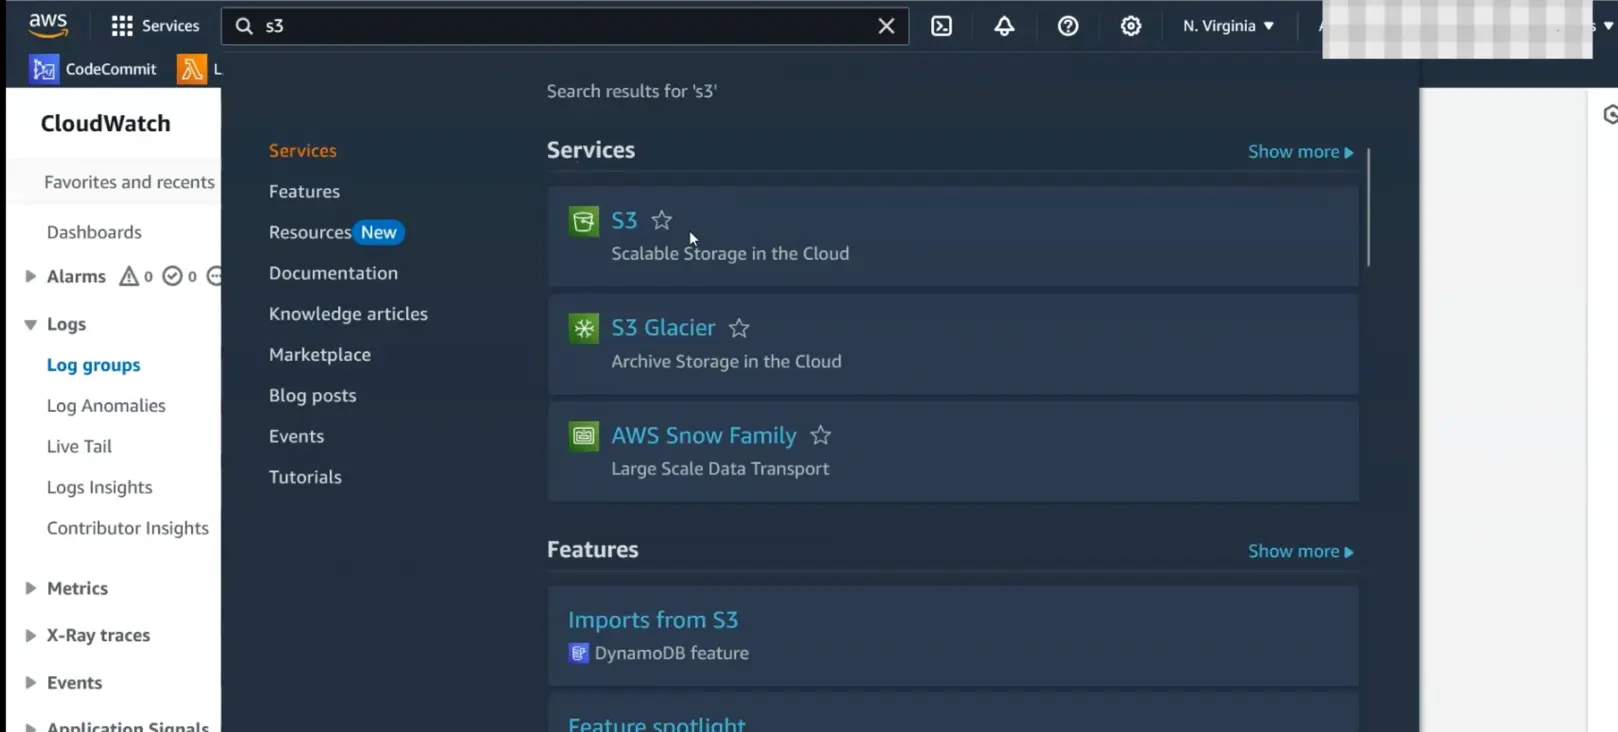The width and height of the screenshot is (1618, 732).
Task: Open CloudShell terminal icon in top bar
Action: (941, 26)
